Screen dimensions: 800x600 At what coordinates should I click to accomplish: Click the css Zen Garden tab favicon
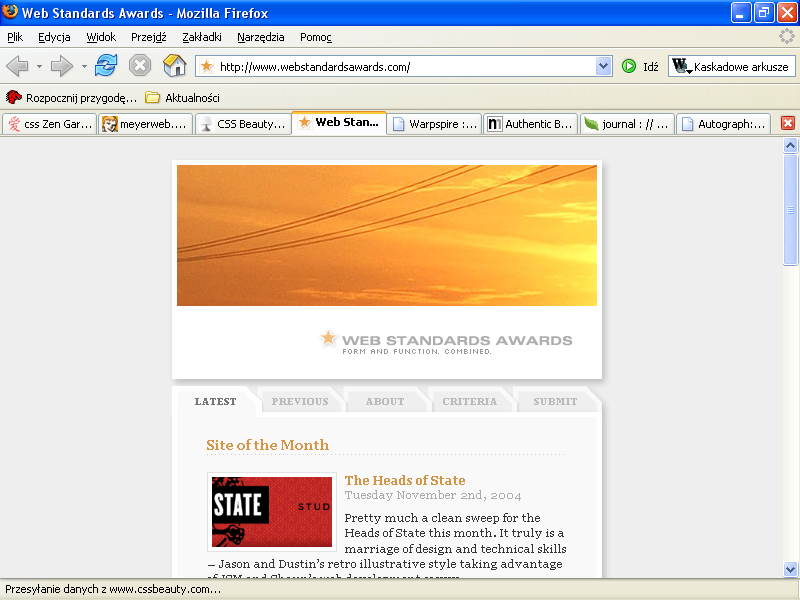pos(14,123)
